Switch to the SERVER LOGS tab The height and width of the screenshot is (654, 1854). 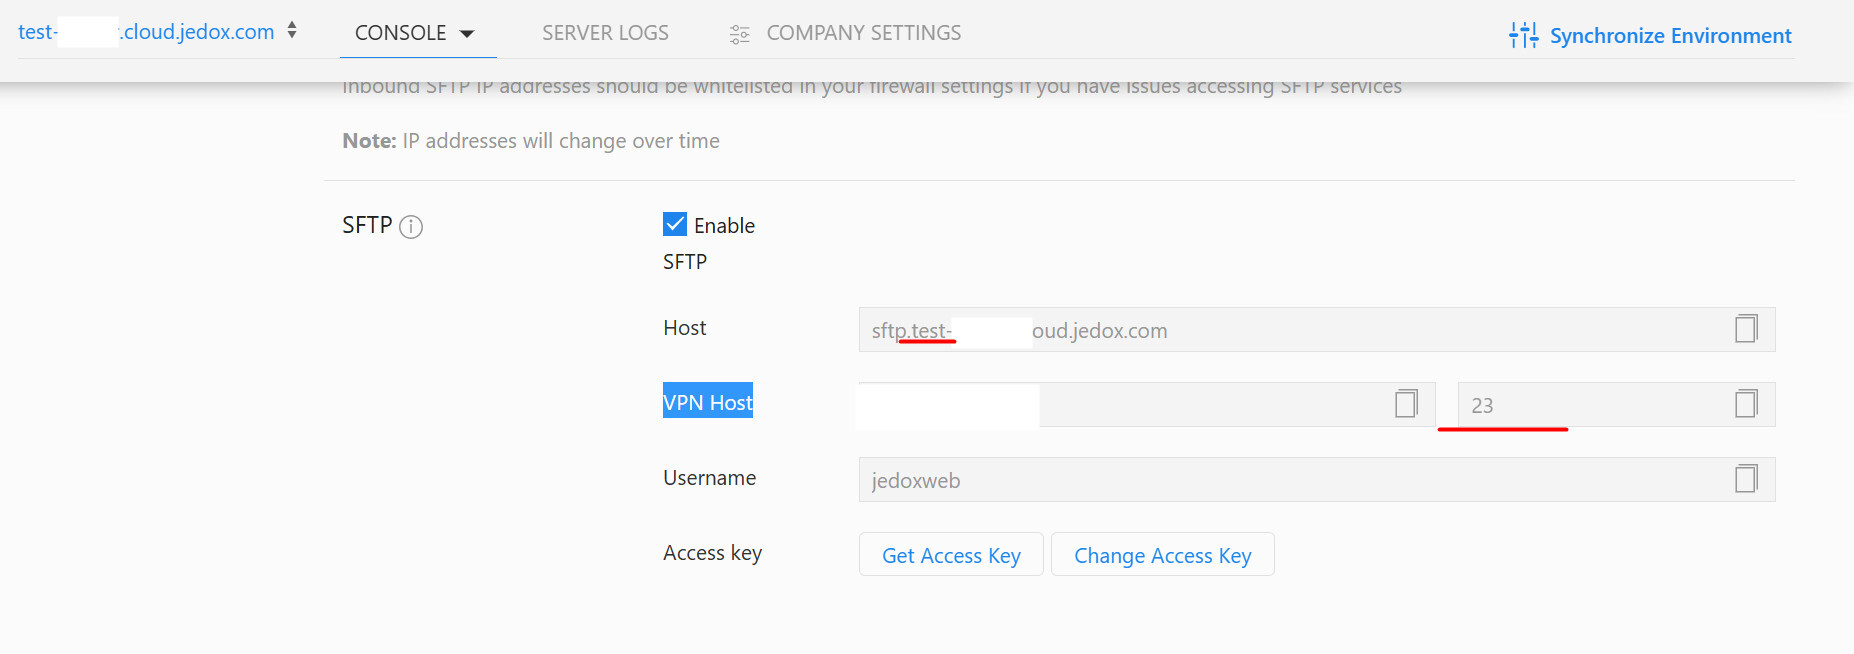(x=605, y=33)
